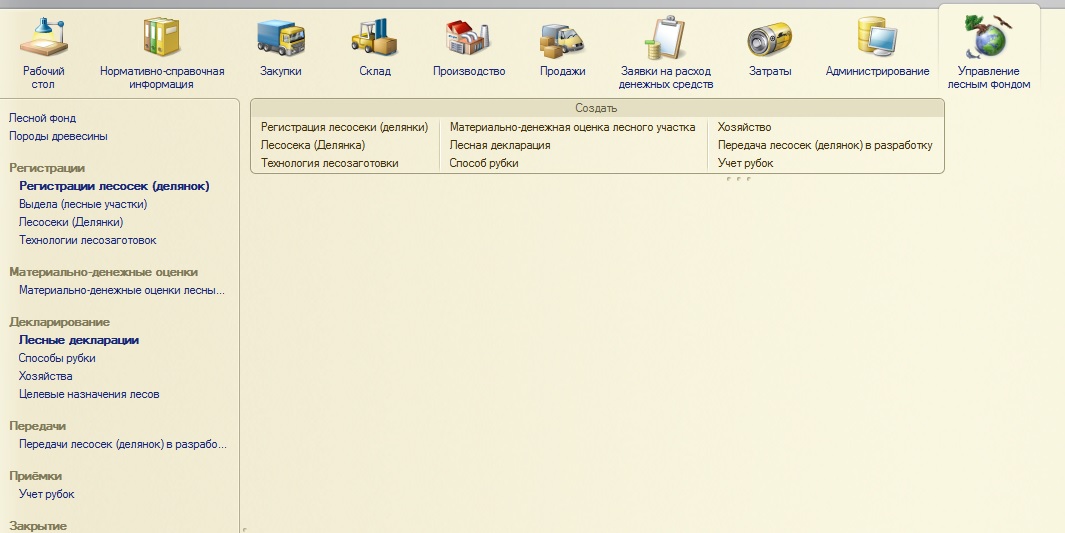1065x533 pixels.
Task: Click the Материально-денежные оценки group heading
Action: (x=103, y=272)
